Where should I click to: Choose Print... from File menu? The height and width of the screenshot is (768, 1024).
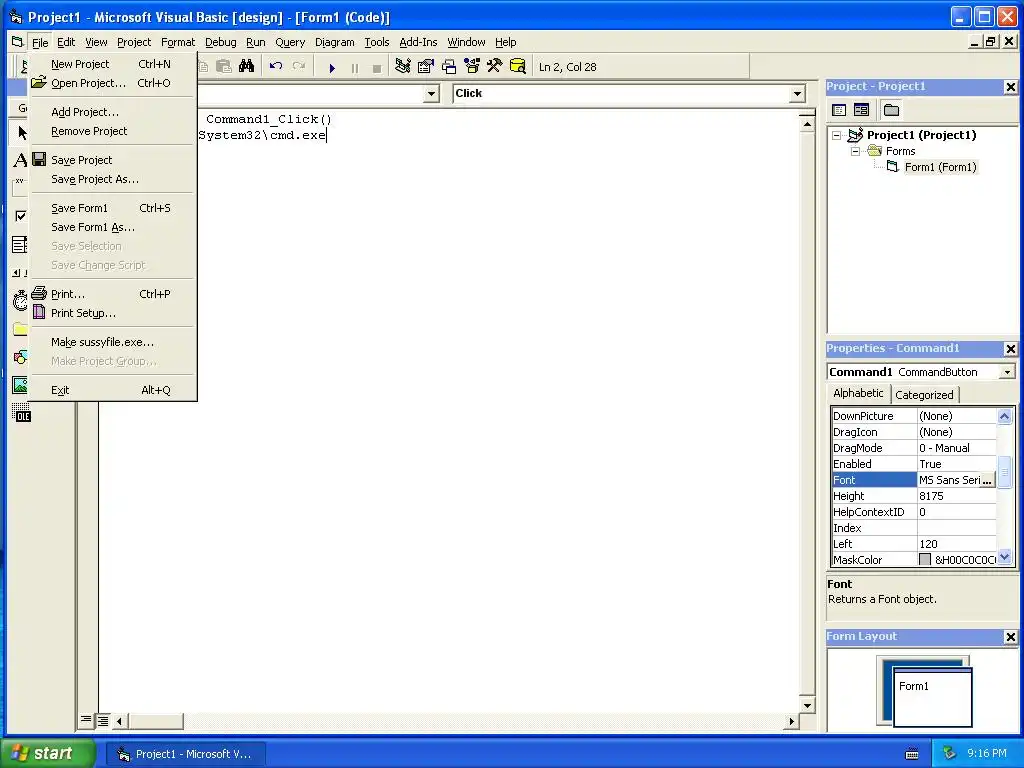[x=112, y=294]
